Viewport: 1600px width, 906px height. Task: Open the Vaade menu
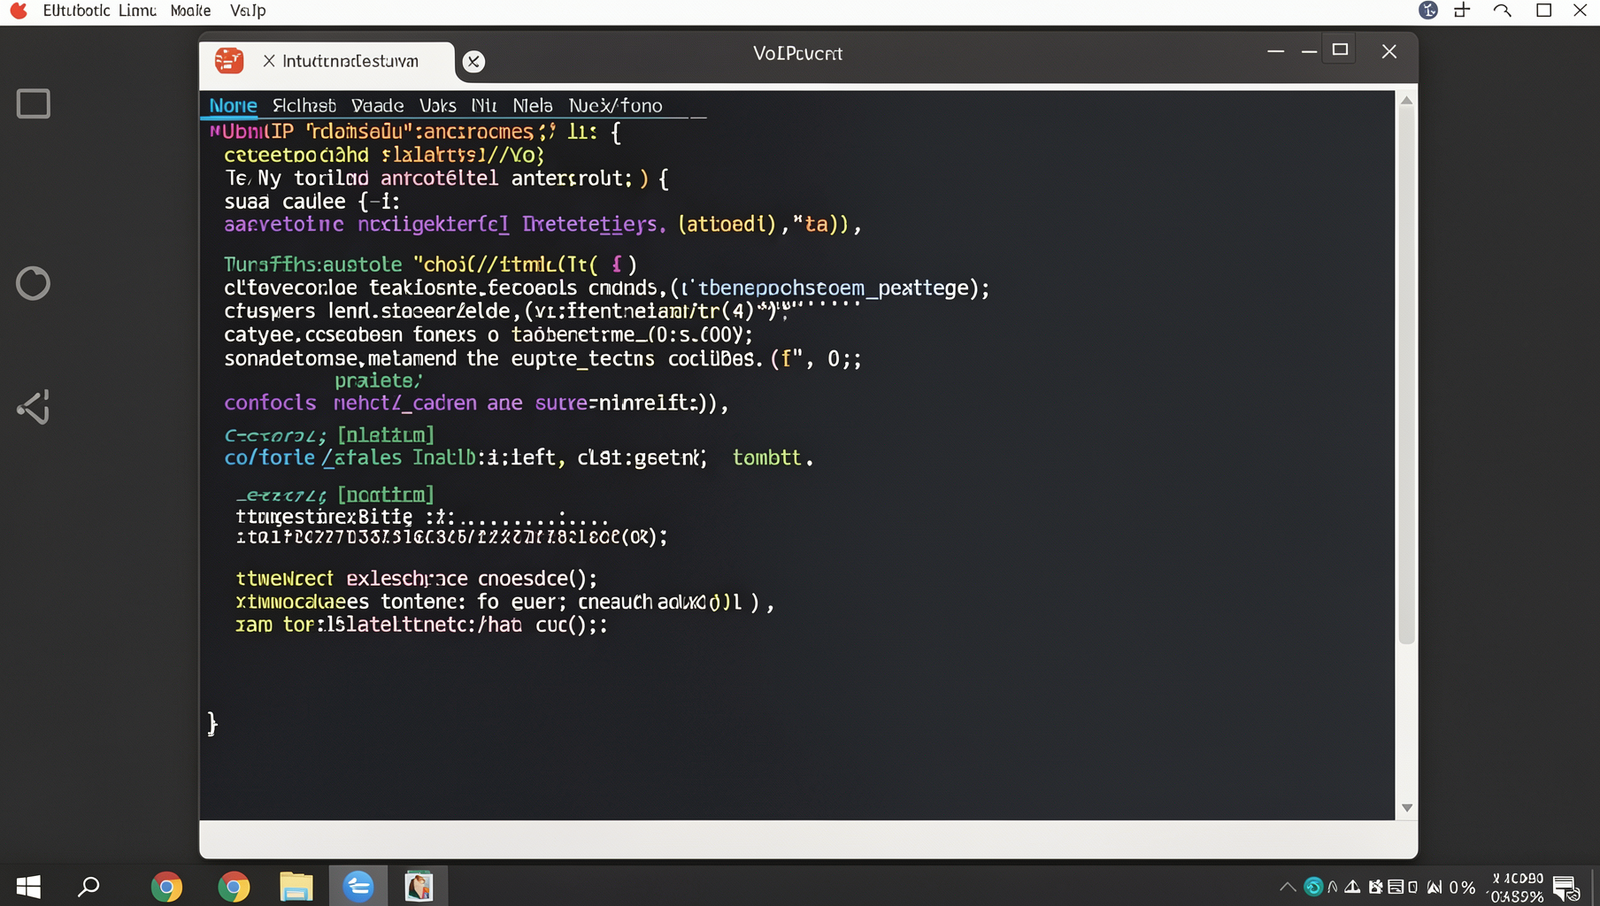(377, 105)
